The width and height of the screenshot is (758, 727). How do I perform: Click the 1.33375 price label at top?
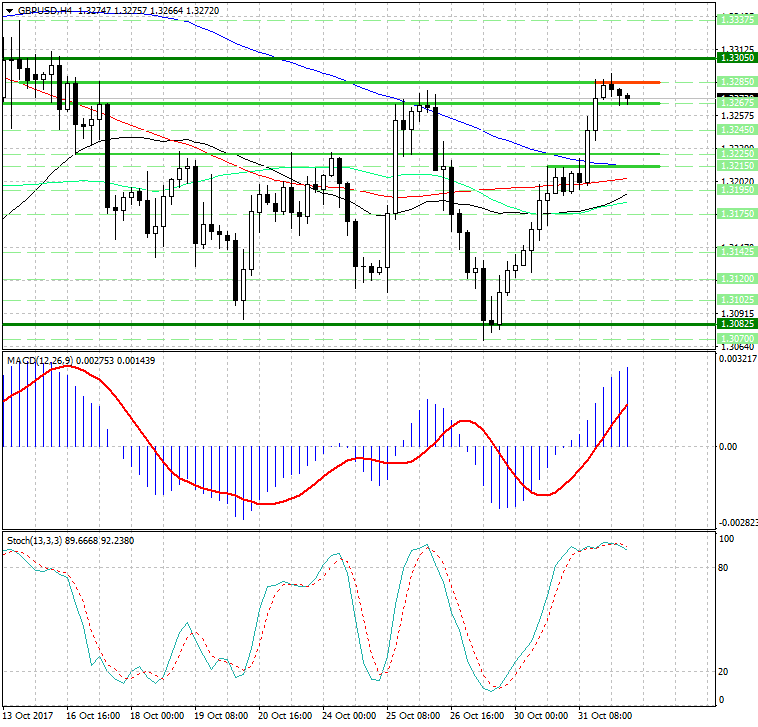tap(737, 19)
